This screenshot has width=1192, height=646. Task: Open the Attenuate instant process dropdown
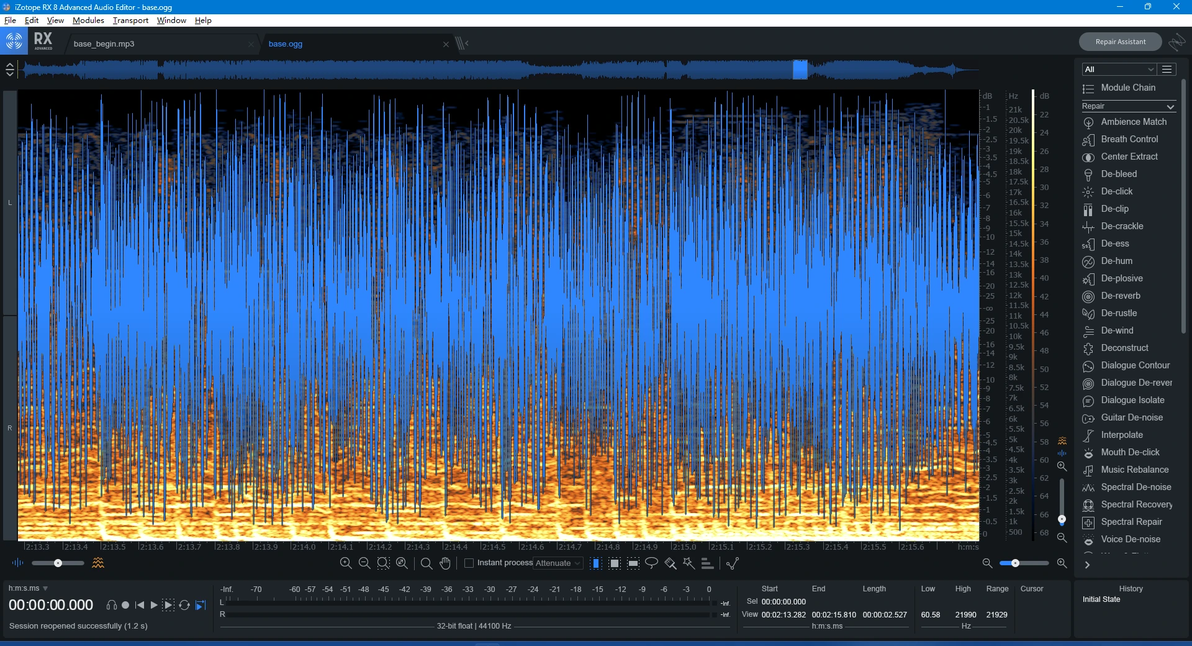(x=558, y=563)
